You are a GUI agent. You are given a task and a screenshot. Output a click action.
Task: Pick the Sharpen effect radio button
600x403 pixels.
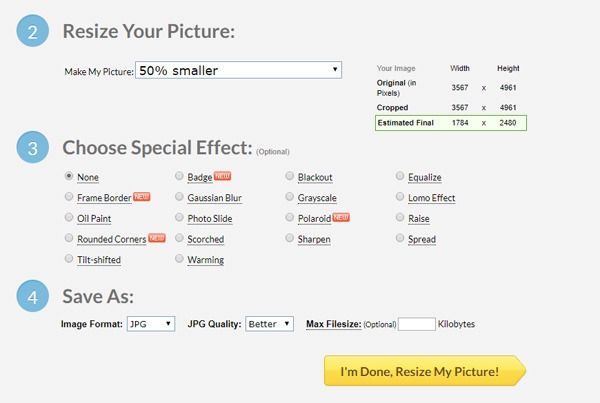tap(290, 238)
